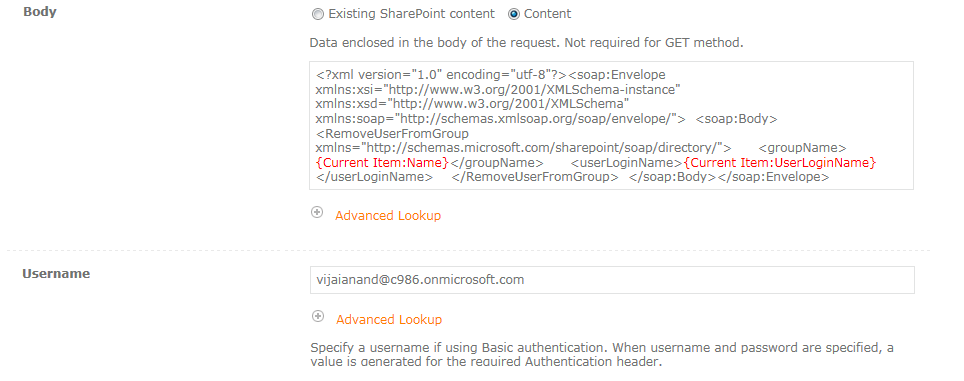
Task: Select the Existing SharePoint content radio button
Action: (317, 14)
